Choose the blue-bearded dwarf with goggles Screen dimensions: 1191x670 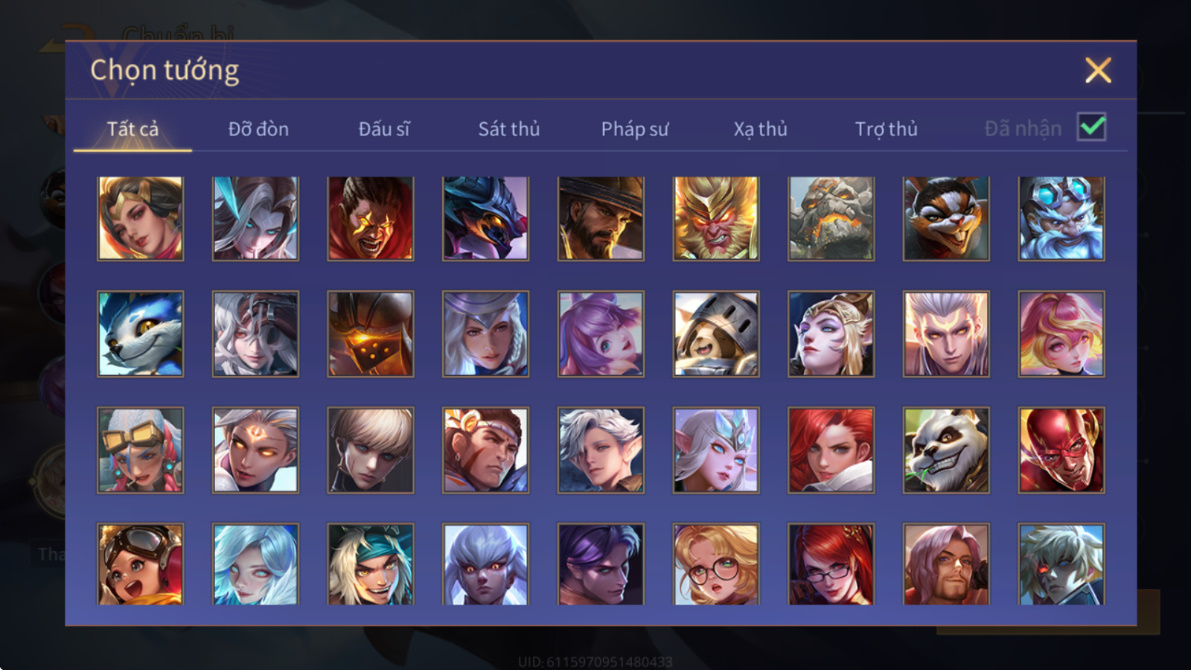click(x=1061, y=219)
